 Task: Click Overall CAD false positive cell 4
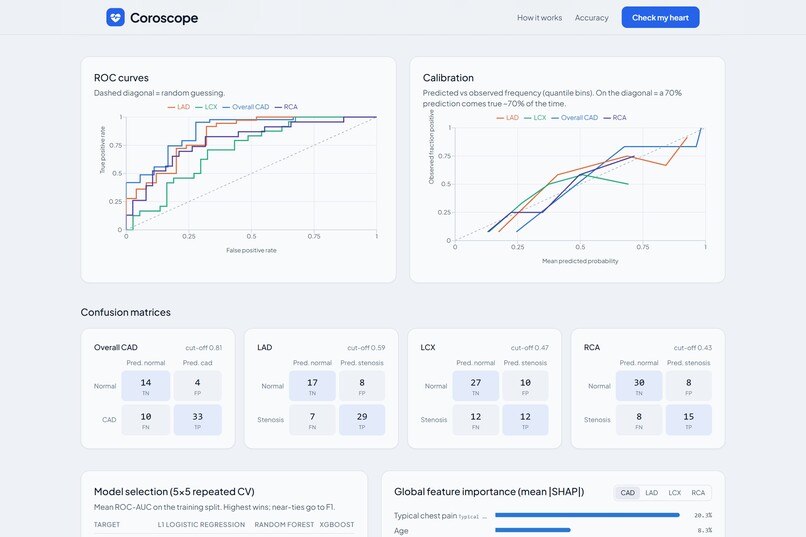point(197,386)
